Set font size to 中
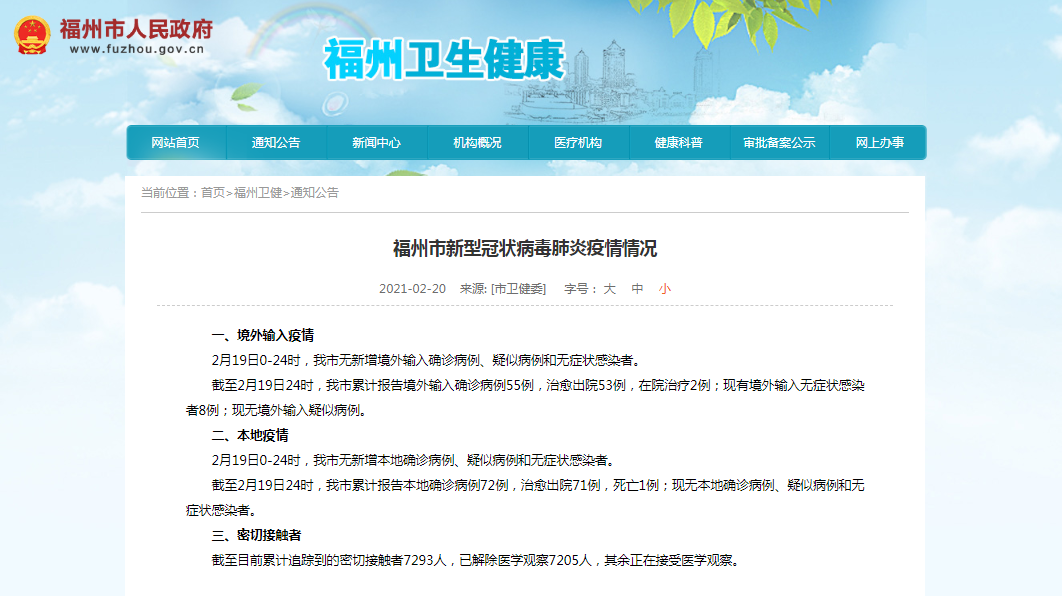The image size is (1062, 596). (x=637, y=289)
